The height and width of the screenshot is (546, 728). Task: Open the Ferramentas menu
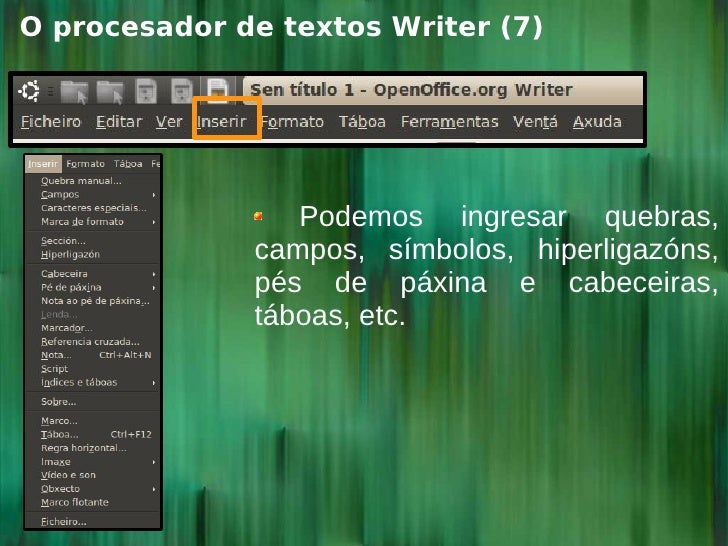tap(449, 122)
